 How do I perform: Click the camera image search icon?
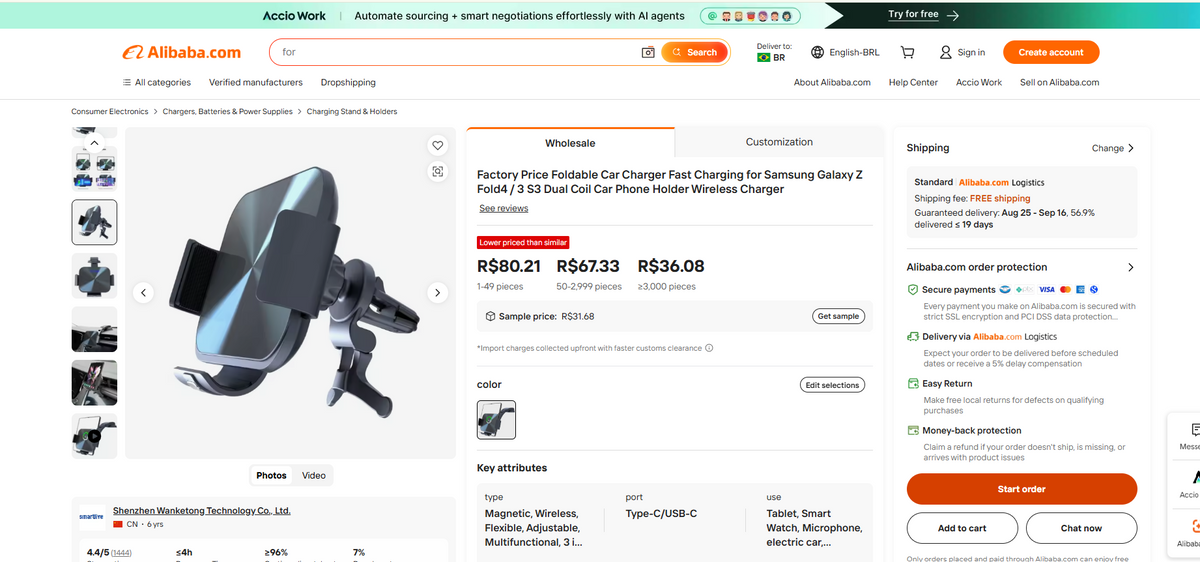tap(648, 52)
